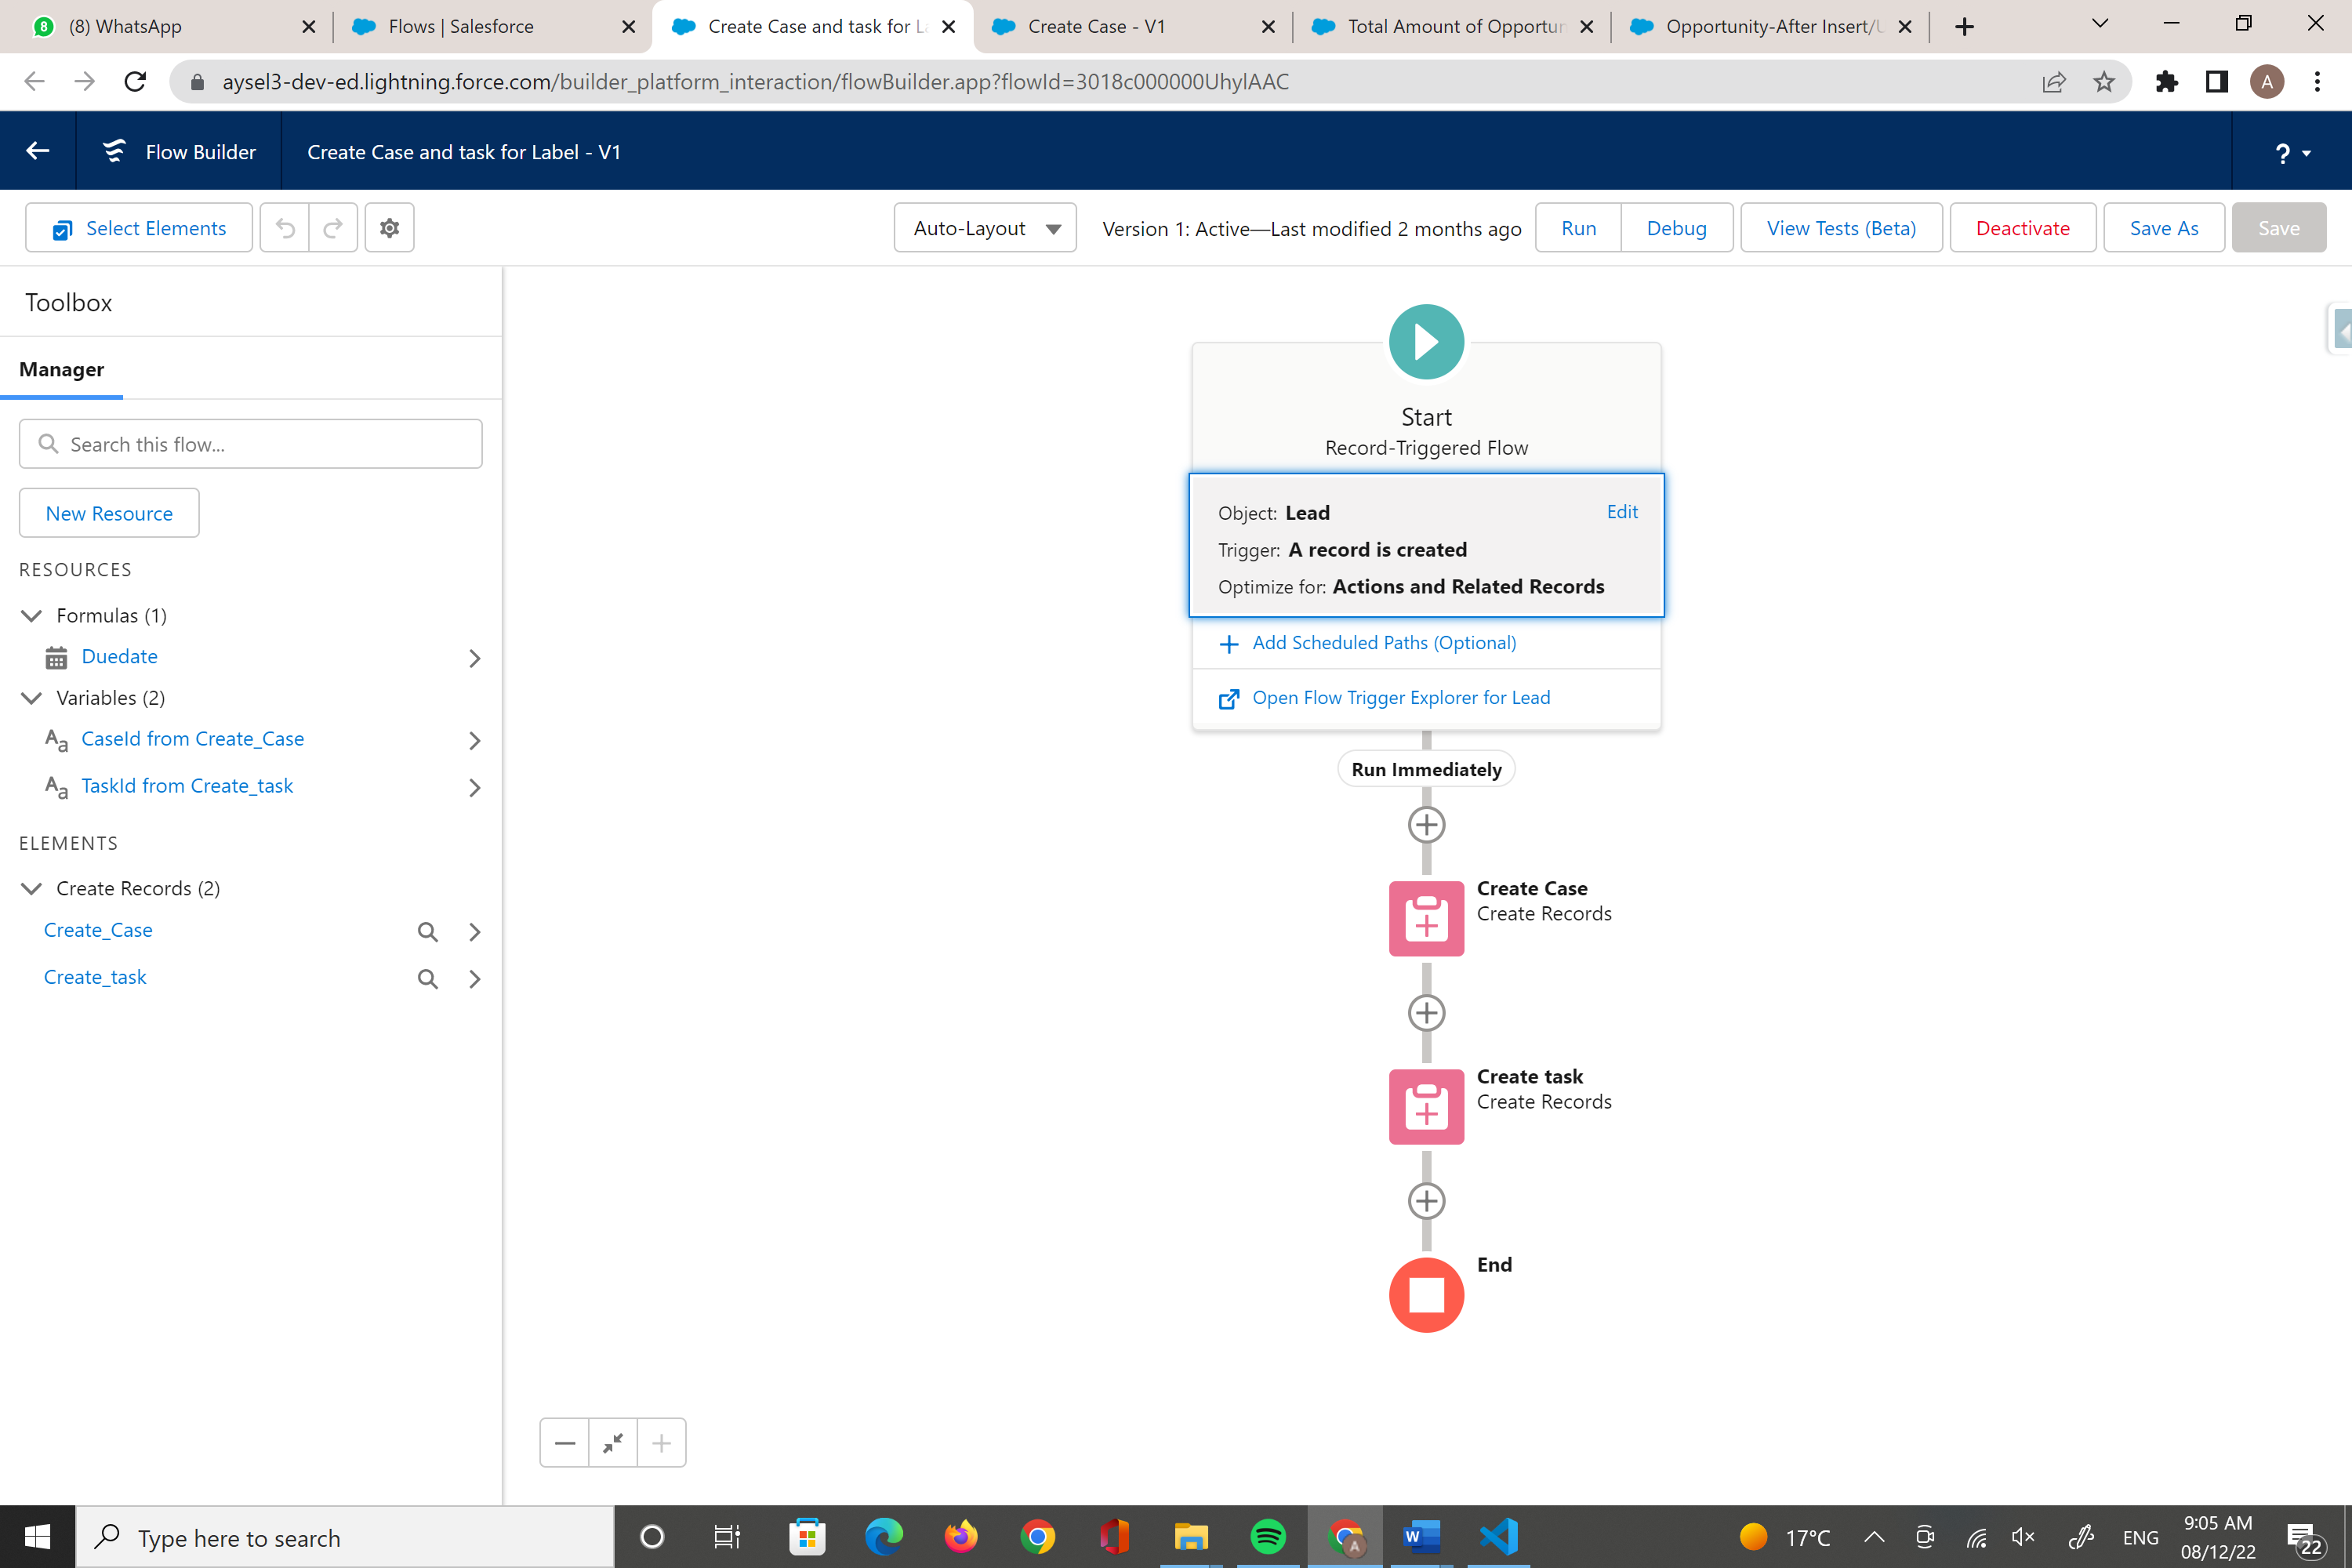2352x1568 pixels.
Task: Click the back arrow in Flow Builder header
Action: click(37, 151)
